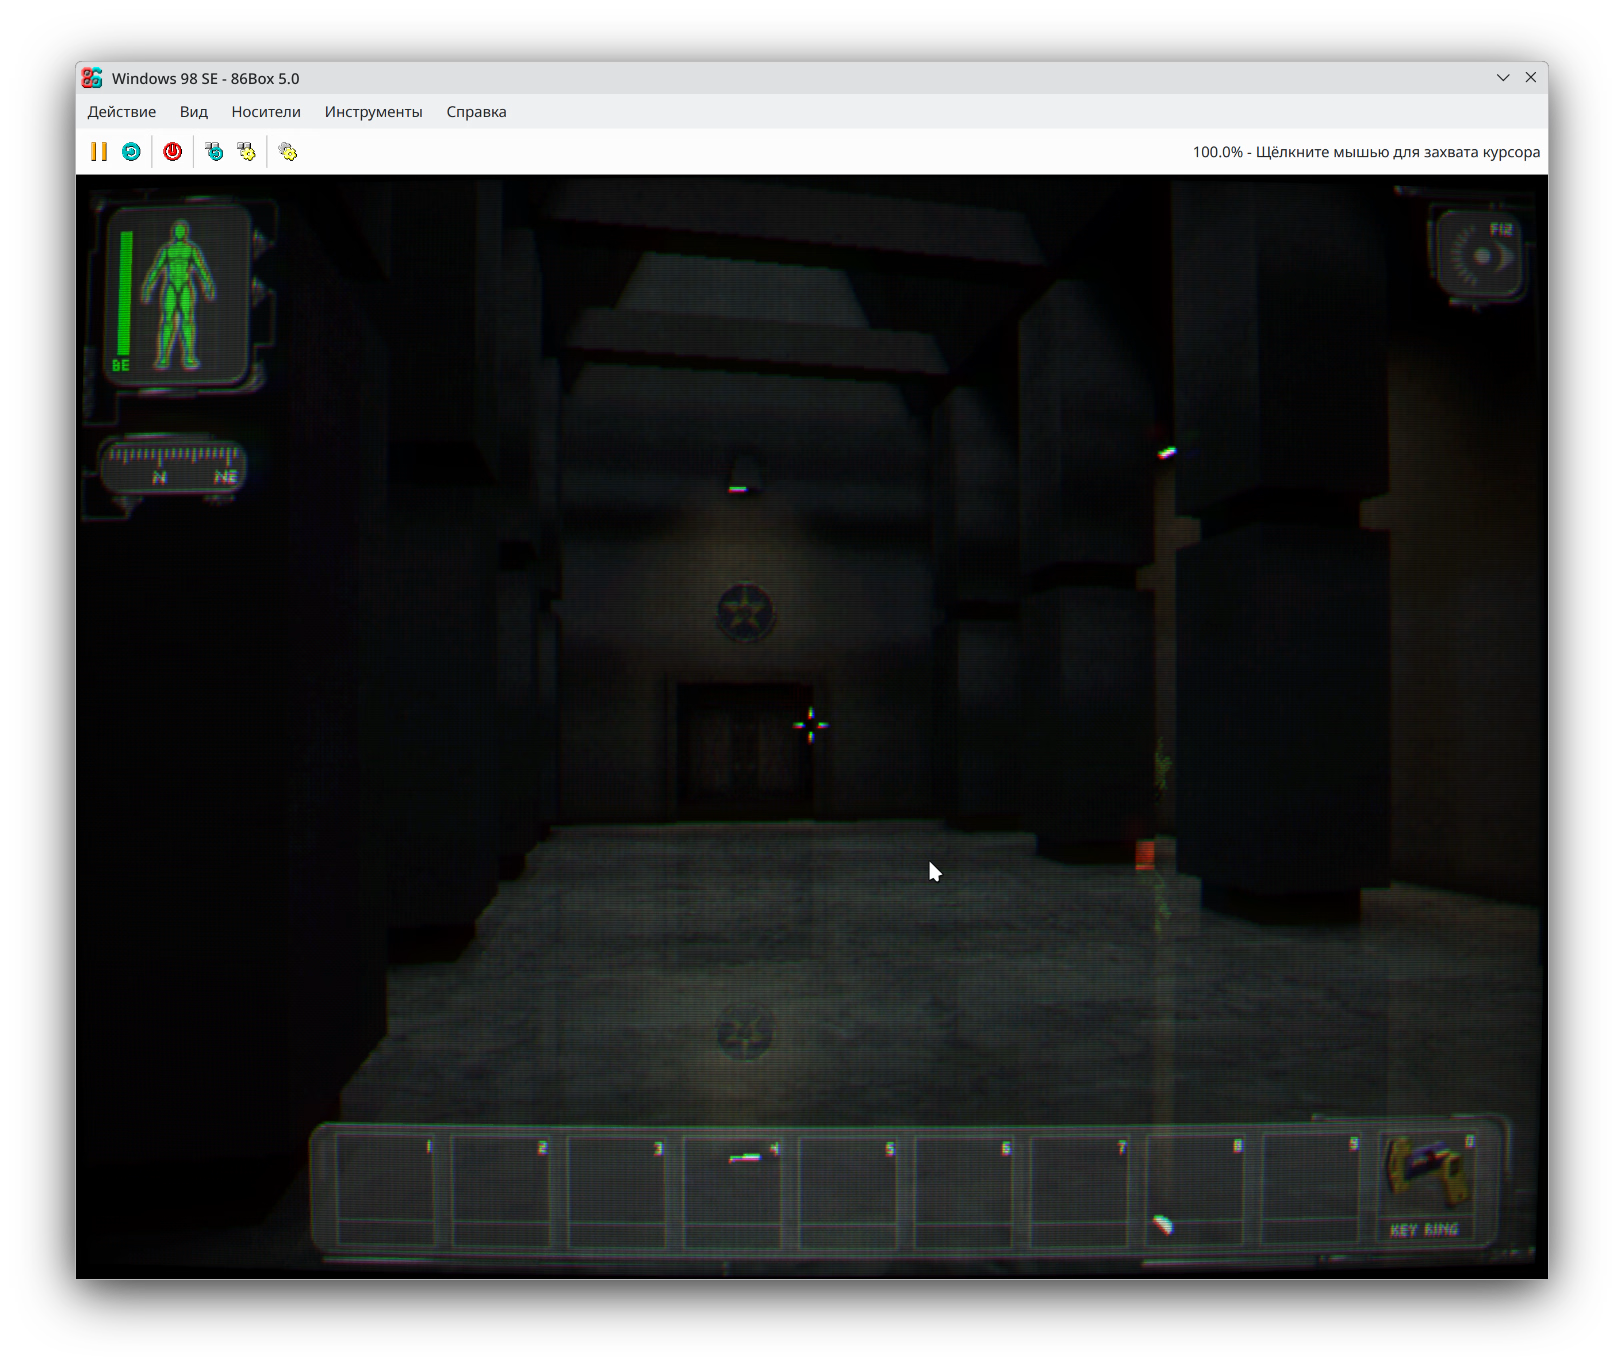The width and height of the screenshot is (1624, 1369).
Task: Click the teal hard reset icon
Action: coord(131,151)
